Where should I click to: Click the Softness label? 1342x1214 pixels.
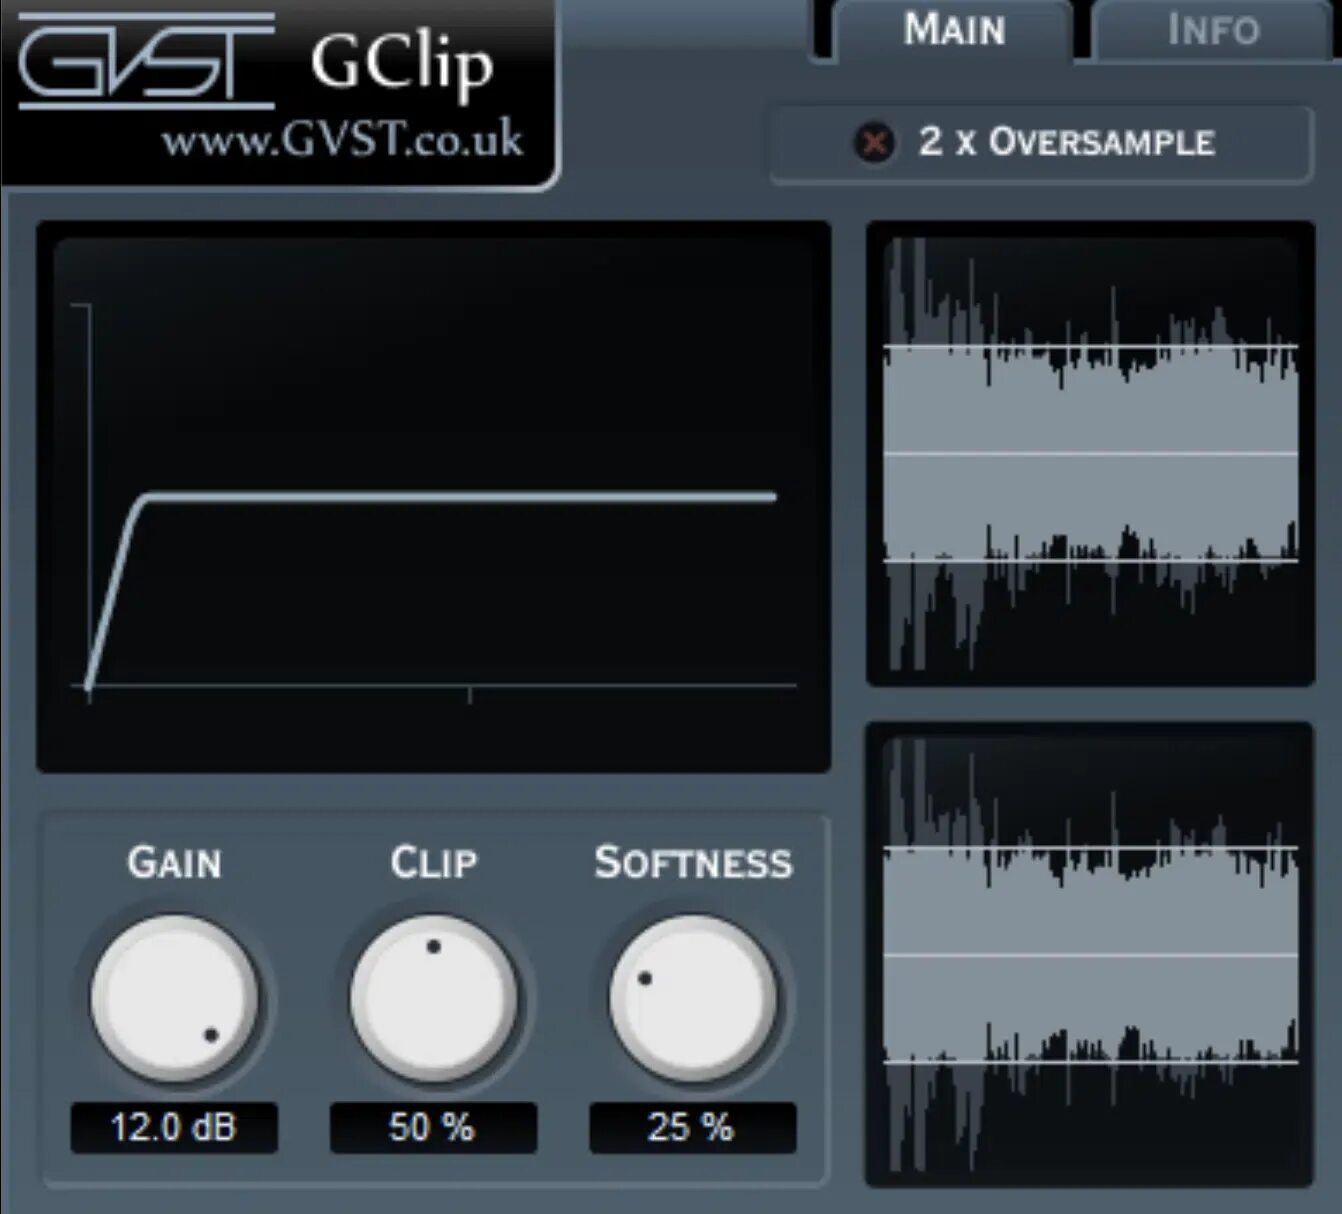pyautogui.click(x=693, y=863)
